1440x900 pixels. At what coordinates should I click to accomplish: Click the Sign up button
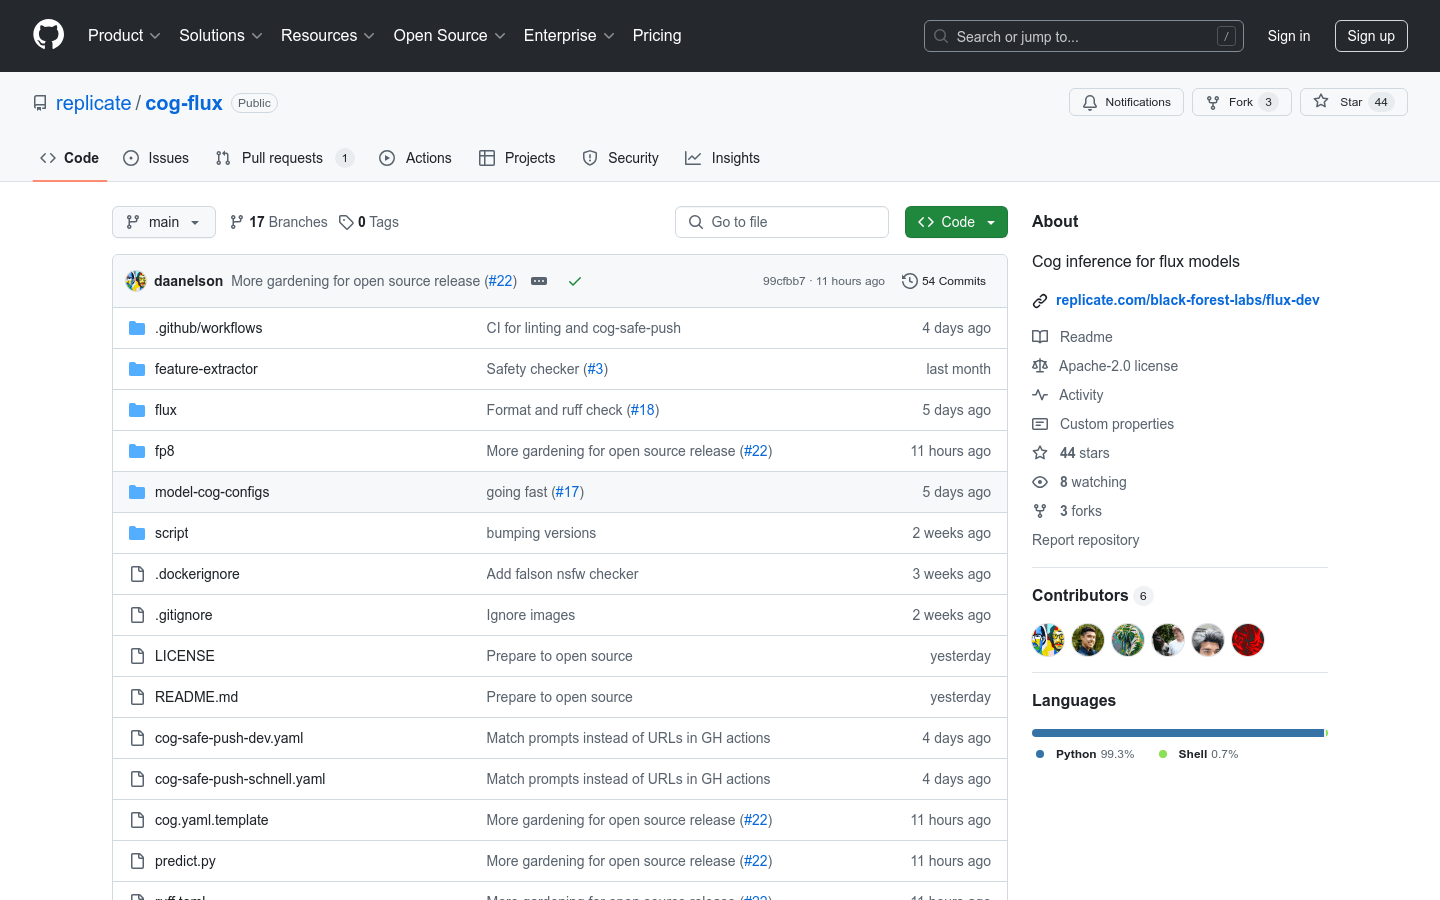point(1370,36)
